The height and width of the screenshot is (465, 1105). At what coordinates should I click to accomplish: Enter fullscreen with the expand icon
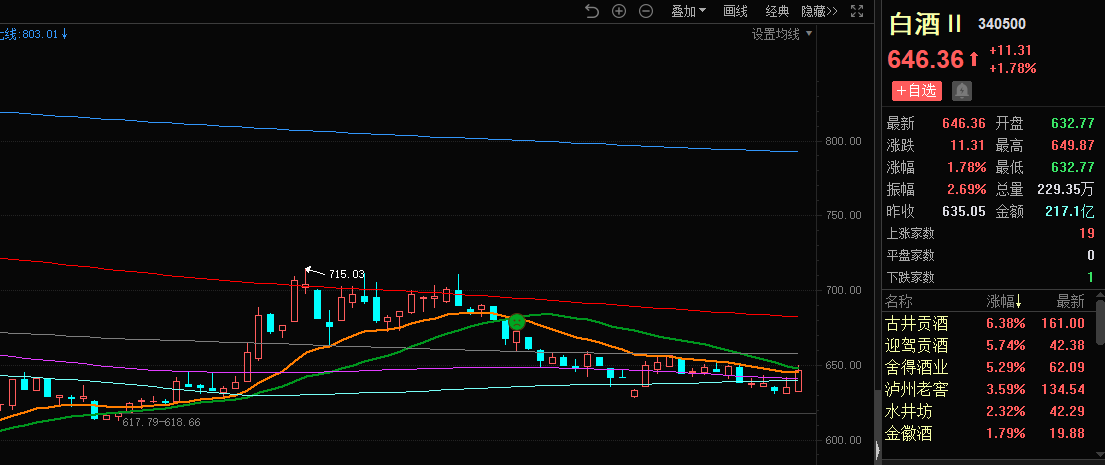point(857,11)
